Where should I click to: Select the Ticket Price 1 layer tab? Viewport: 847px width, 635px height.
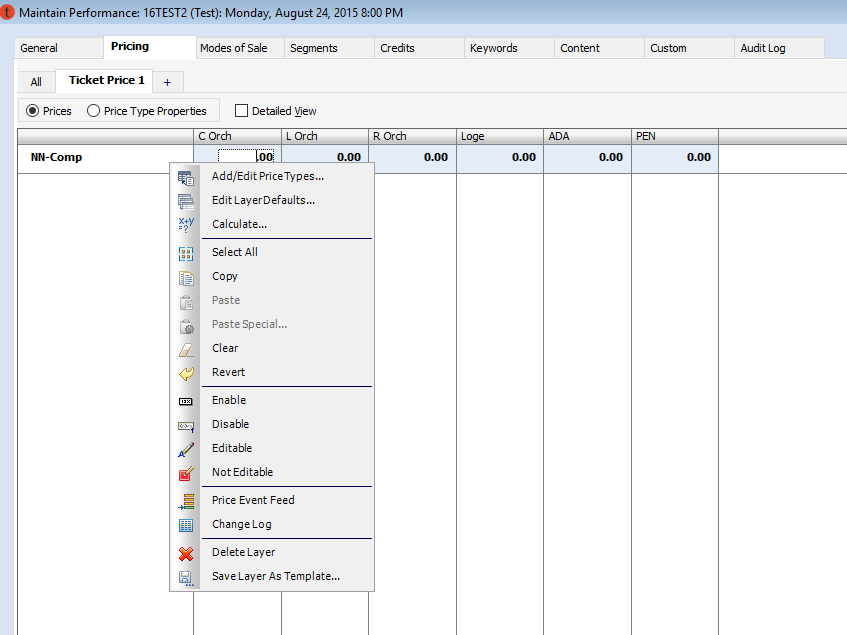coord(104,80)
